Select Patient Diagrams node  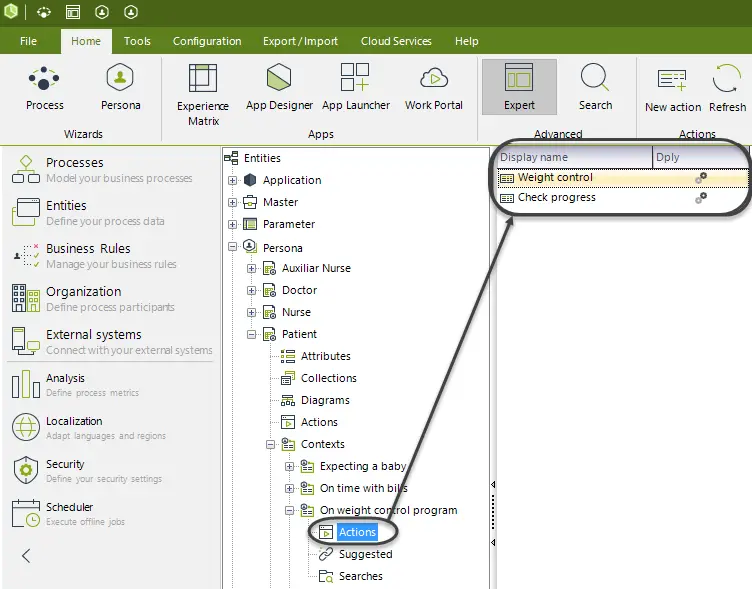pos(325,401)
